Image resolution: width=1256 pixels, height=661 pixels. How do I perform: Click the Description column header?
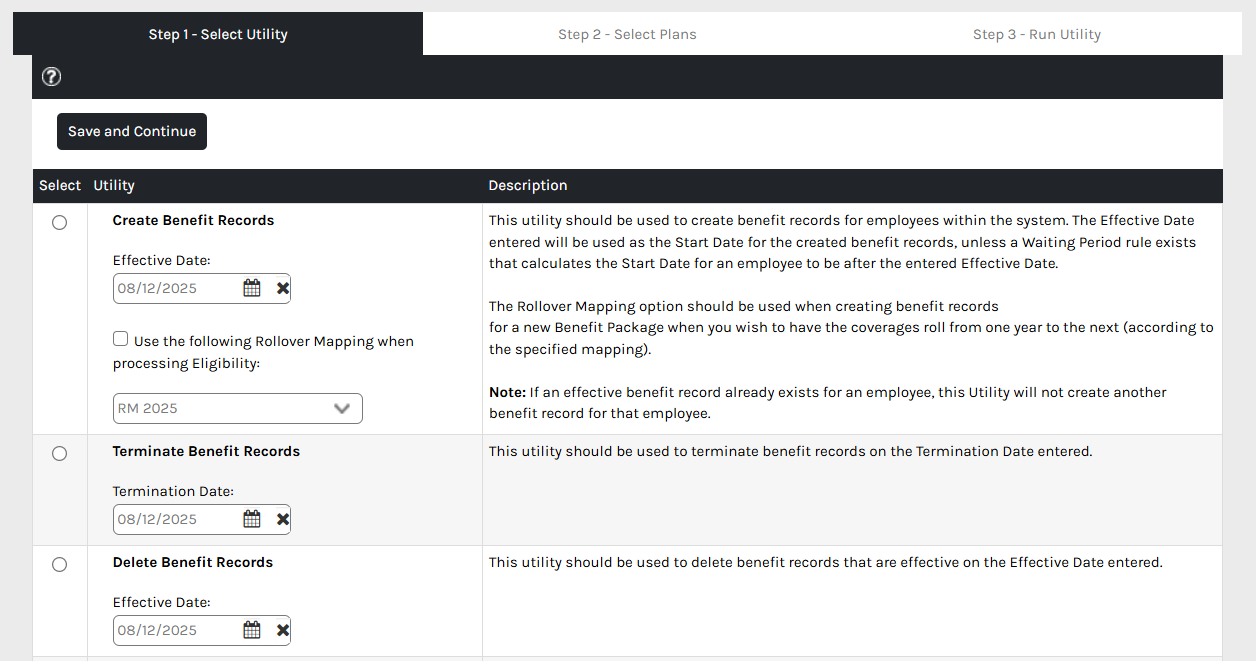pos(528,185)
